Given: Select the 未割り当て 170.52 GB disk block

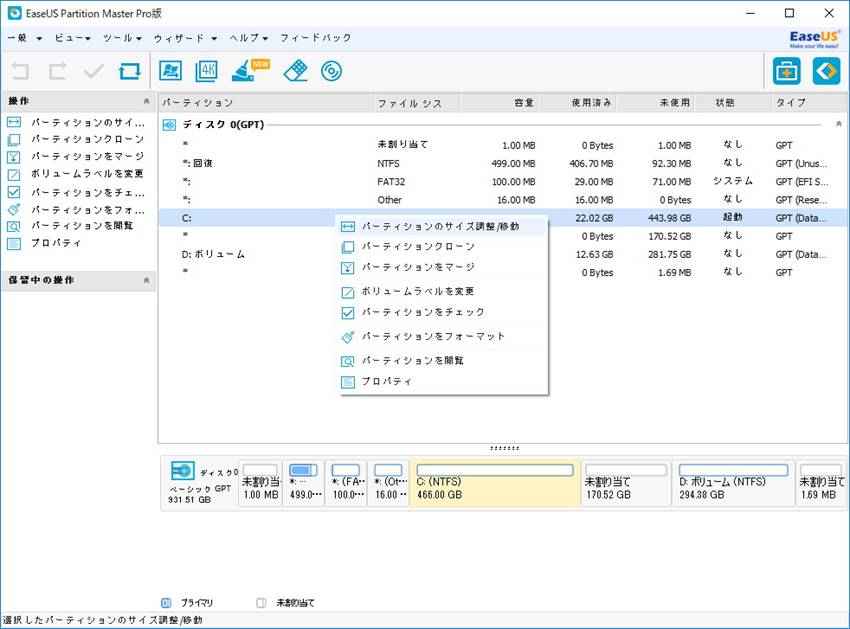Looking at the screenshot, I should pyautogui.click(x=626, y=483).
